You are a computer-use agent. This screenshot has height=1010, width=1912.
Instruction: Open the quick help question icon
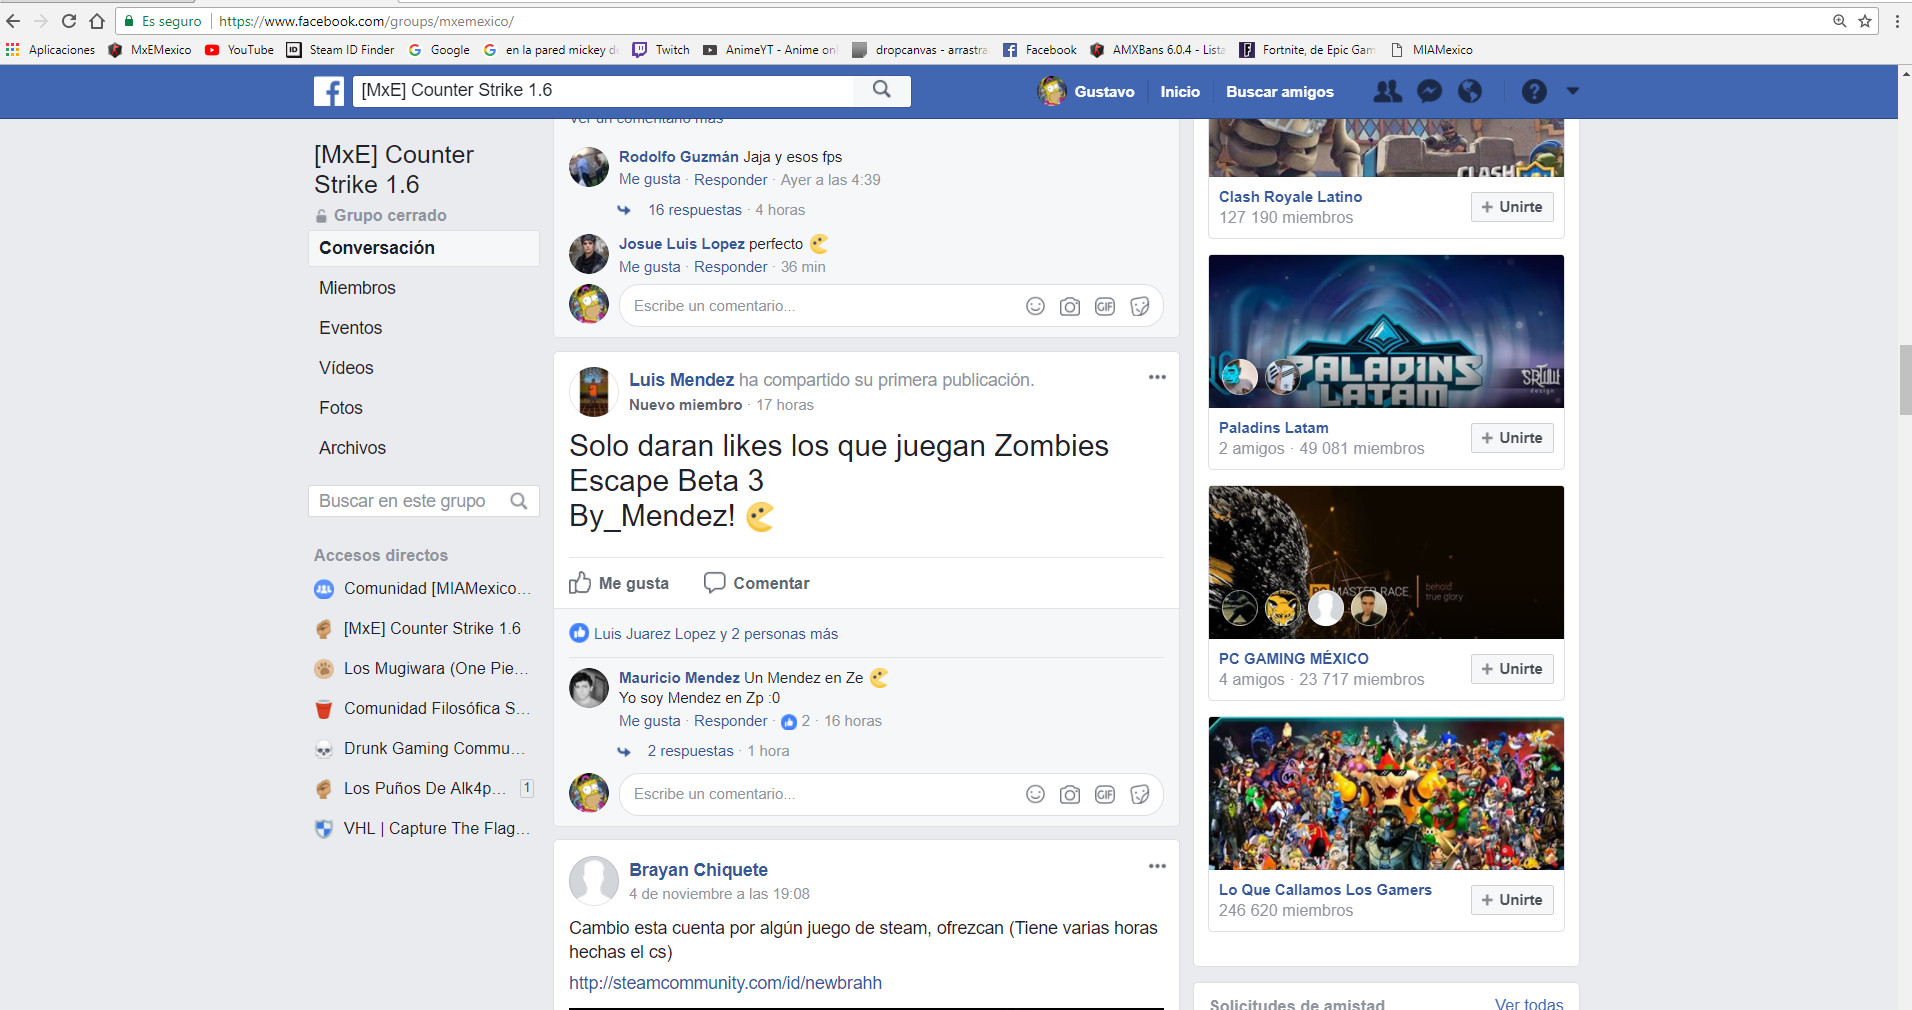point(1534,91)
